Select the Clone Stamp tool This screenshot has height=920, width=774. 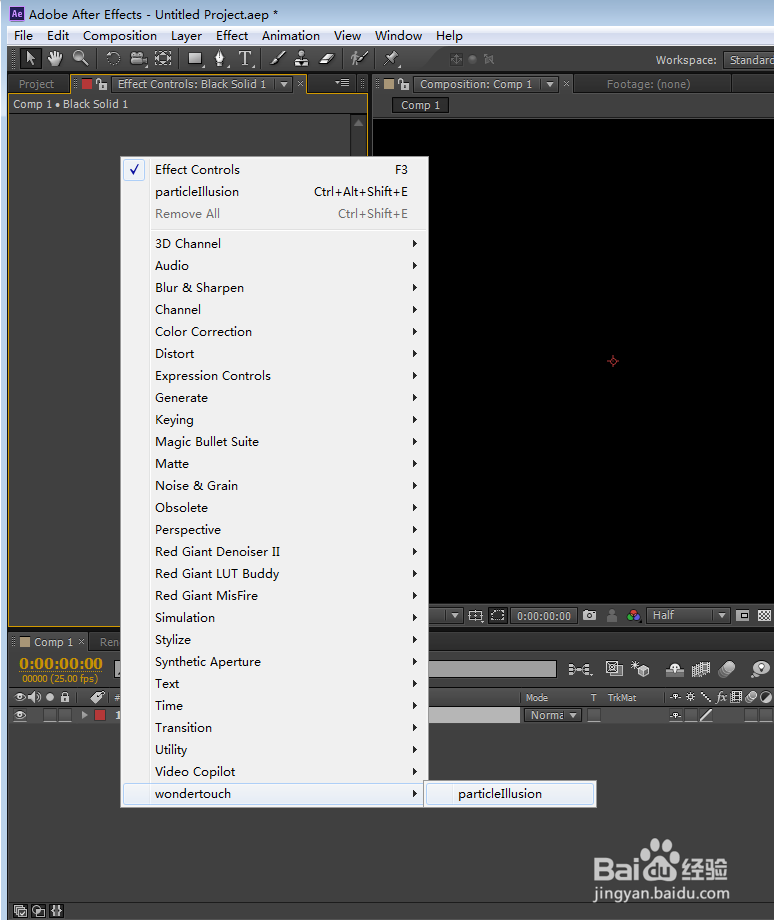click(302, 59)
